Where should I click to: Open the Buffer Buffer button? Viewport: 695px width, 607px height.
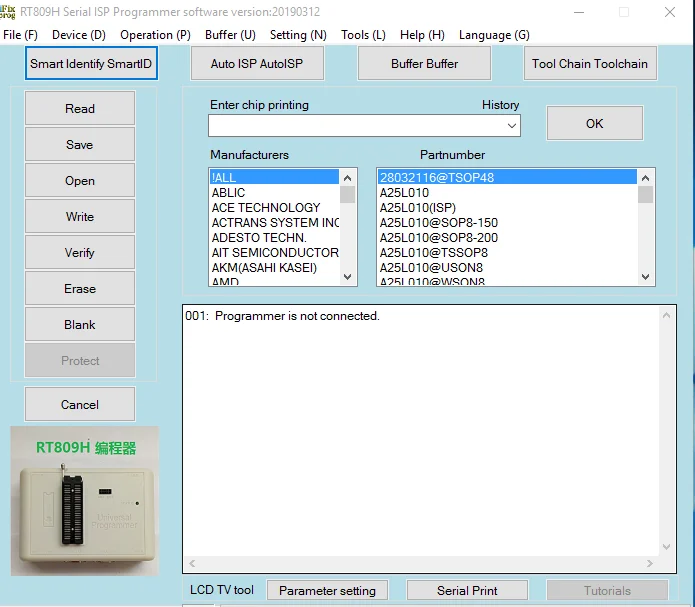424,63
